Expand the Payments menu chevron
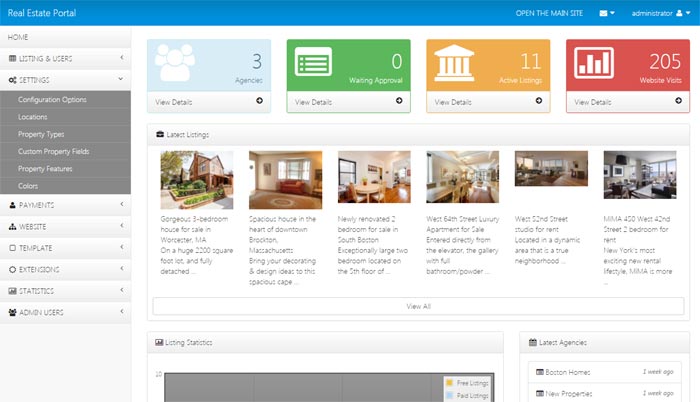The height and width of the screenshot is (402, 700). pos(121,204)
